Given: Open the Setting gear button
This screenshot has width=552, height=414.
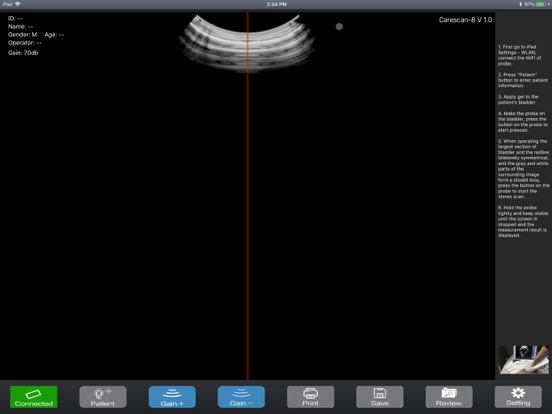Looking at the screenshot, I should point(518,397).
